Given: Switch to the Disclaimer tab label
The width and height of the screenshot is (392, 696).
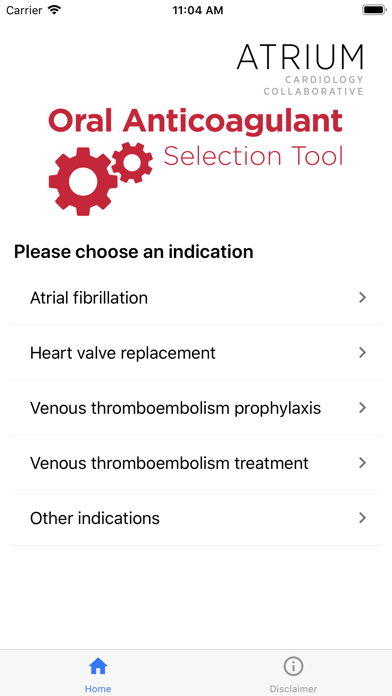Looking at the screenshot, I should tap(293, 689).
